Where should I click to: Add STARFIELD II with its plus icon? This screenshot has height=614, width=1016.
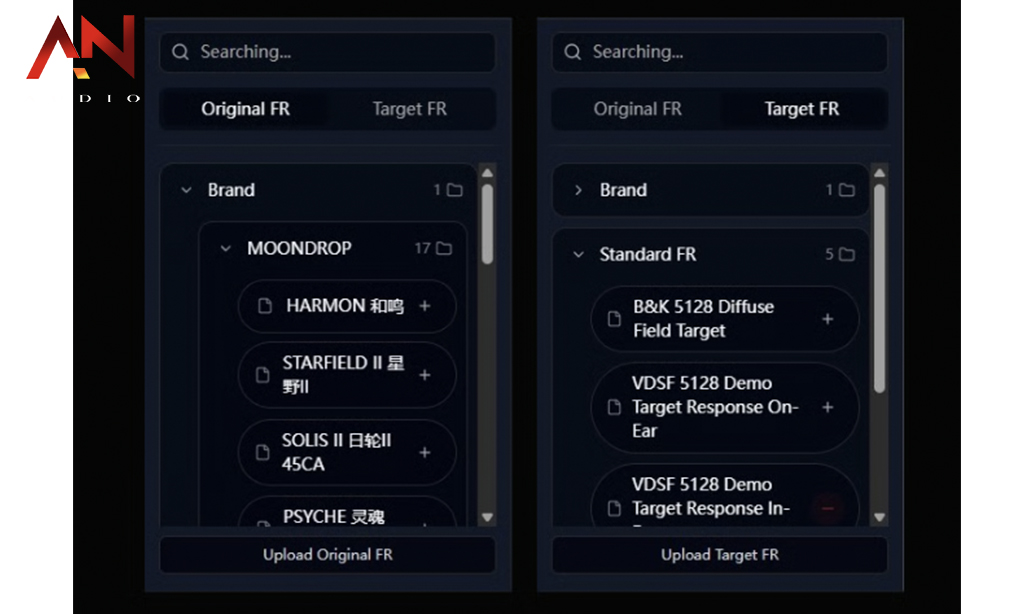[x=424, y=375]
